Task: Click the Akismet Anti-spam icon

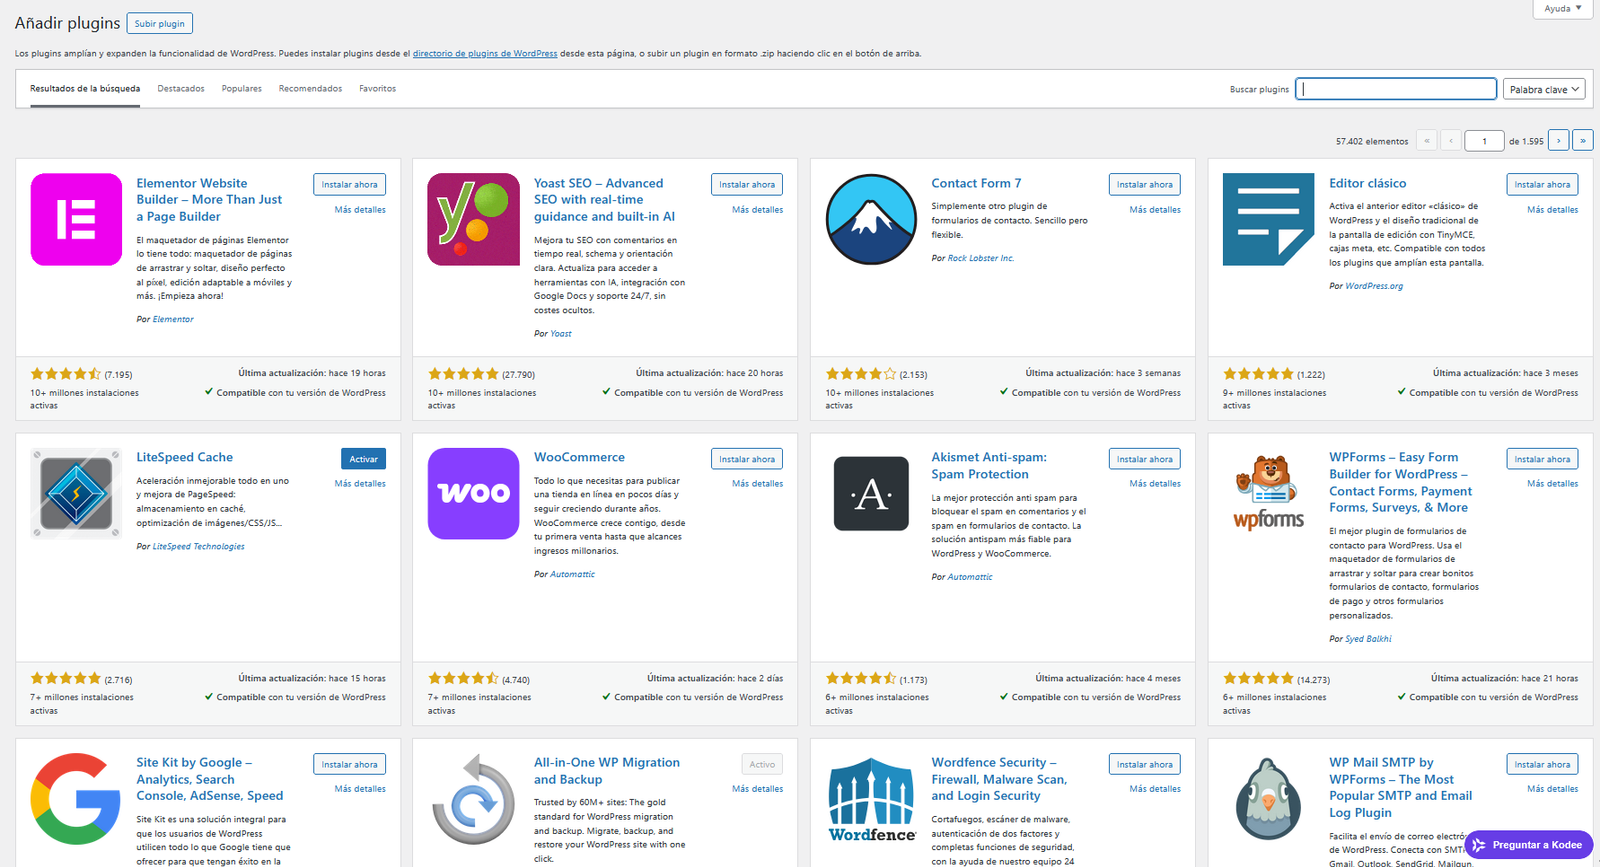Action: [x=871, y=494]
